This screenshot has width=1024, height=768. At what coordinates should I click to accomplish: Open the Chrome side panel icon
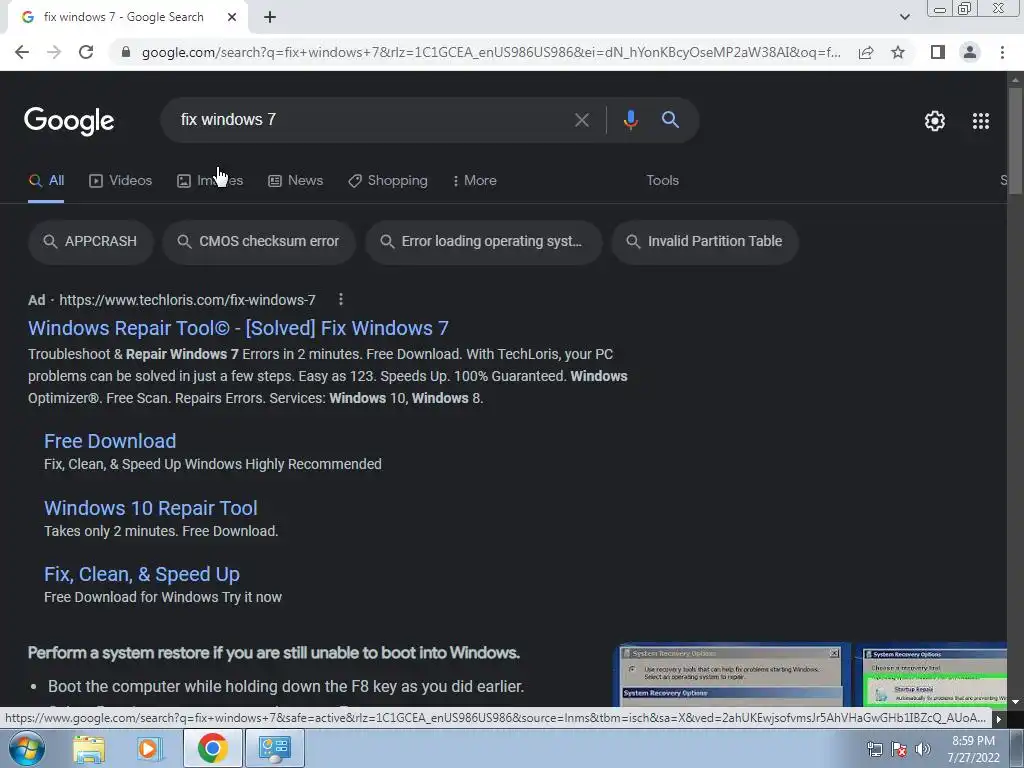[938, 52]
